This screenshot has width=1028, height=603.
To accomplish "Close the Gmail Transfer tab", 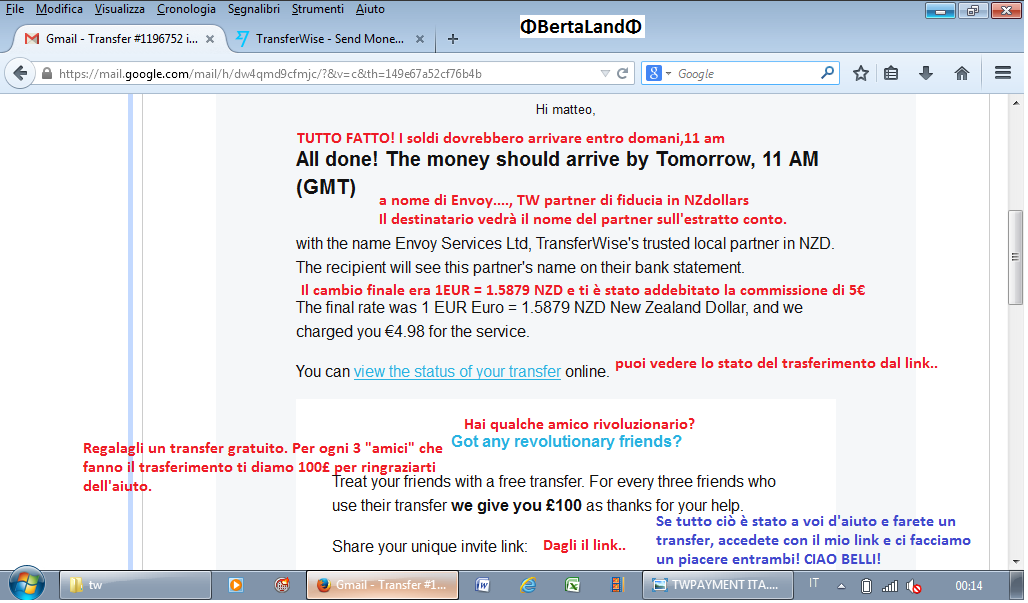I will click(210, 39).
